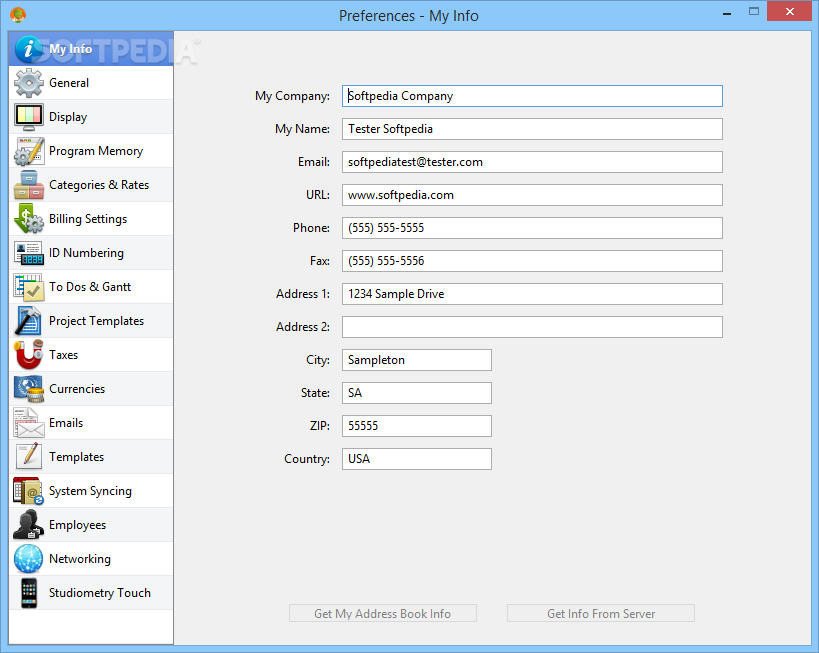Click the Program Memory pencil icon
819x653 pixels.
(29, 151)
